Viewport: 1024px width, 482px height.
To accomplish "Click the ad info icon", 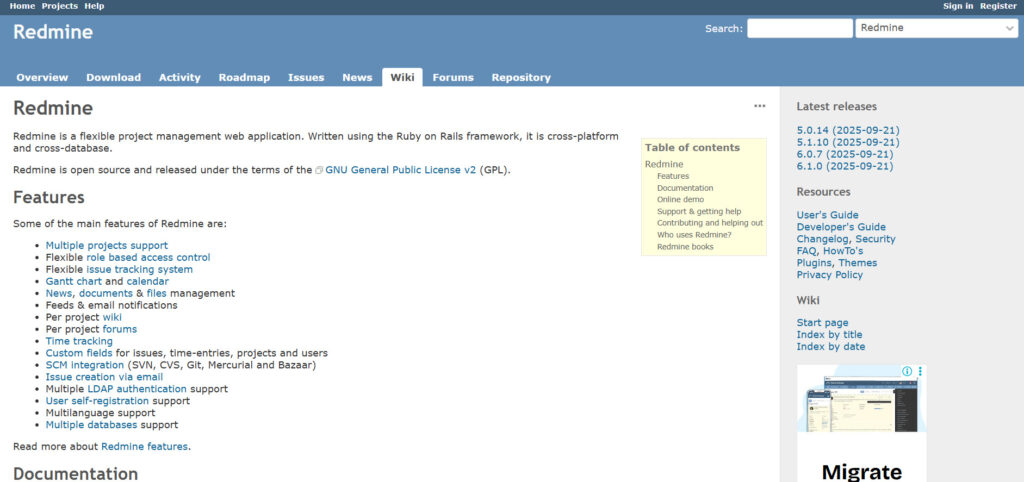I will (x=907, y=371).
